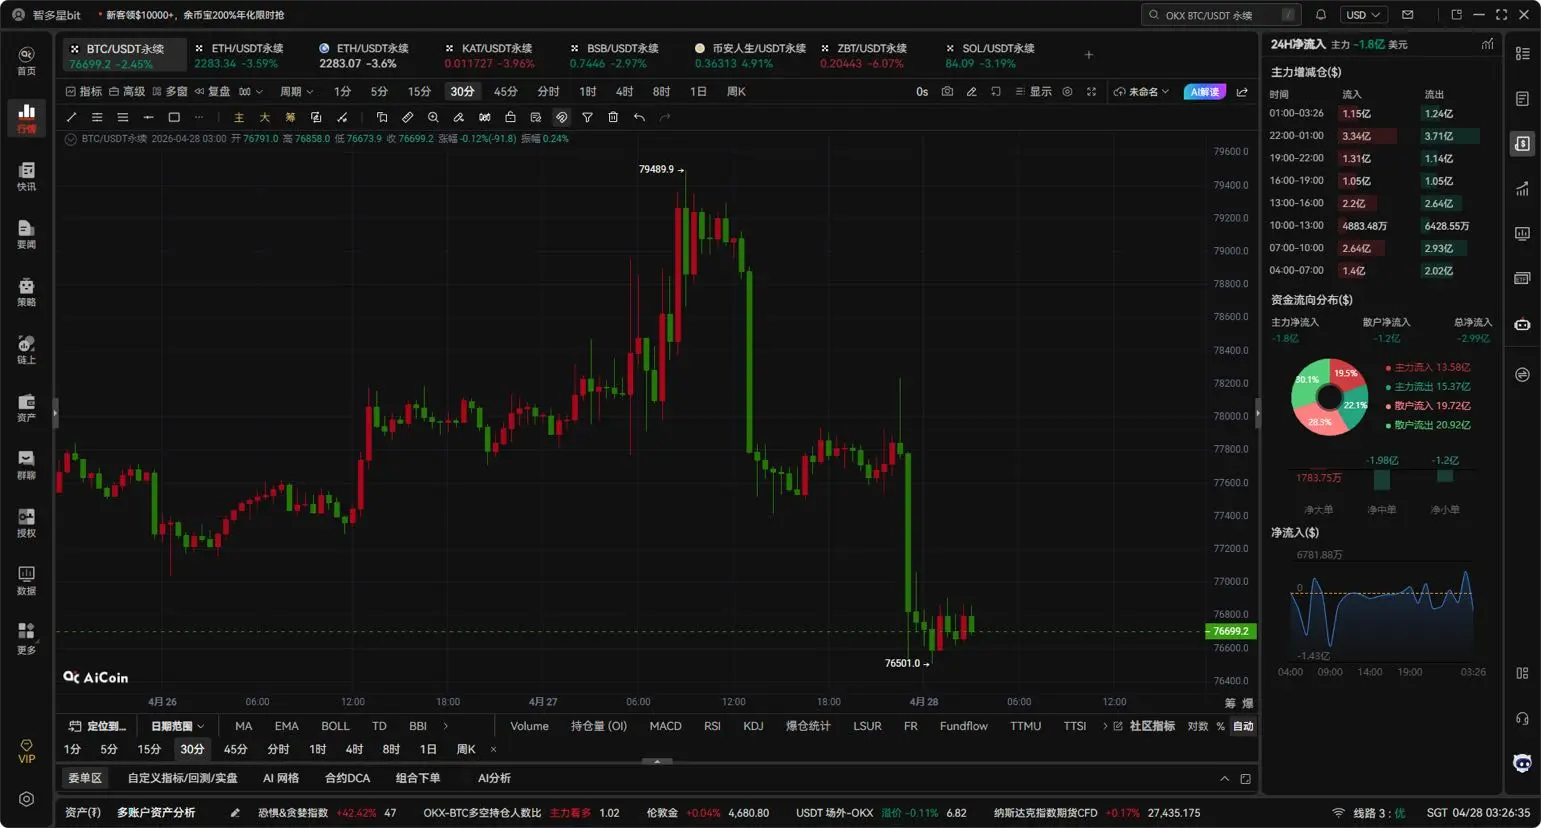Enter fullscreen chart with the expand icon
Screen dimensions: 1541x828
pos(1091,91)
